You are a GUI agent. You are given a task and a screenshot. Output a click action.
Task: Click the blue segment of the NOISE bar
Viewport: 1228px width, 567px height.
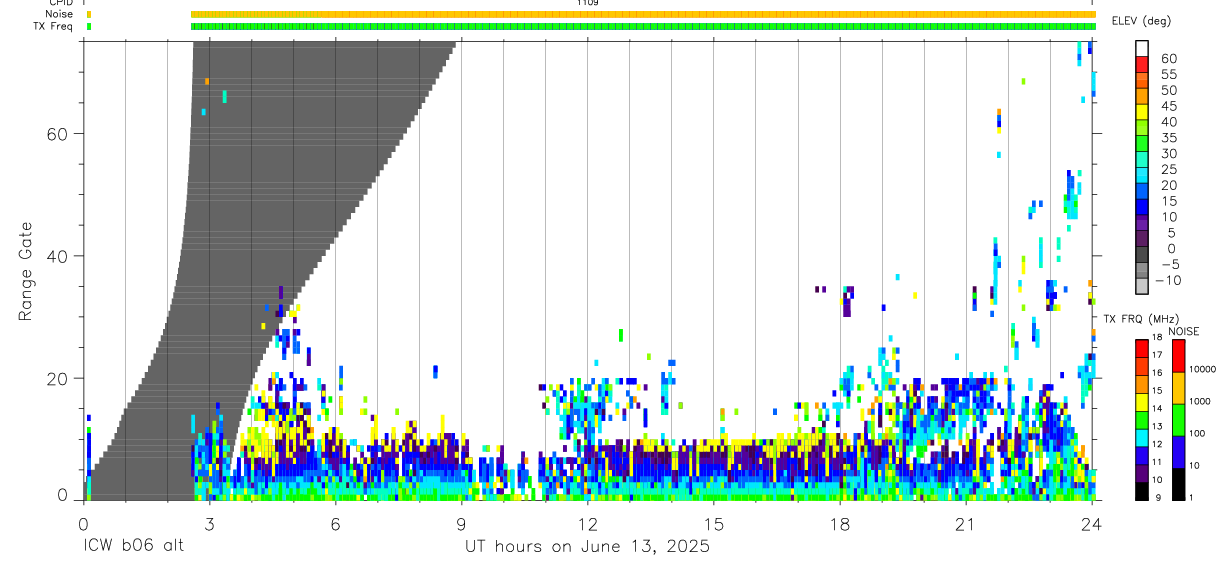coord(1178,452)
